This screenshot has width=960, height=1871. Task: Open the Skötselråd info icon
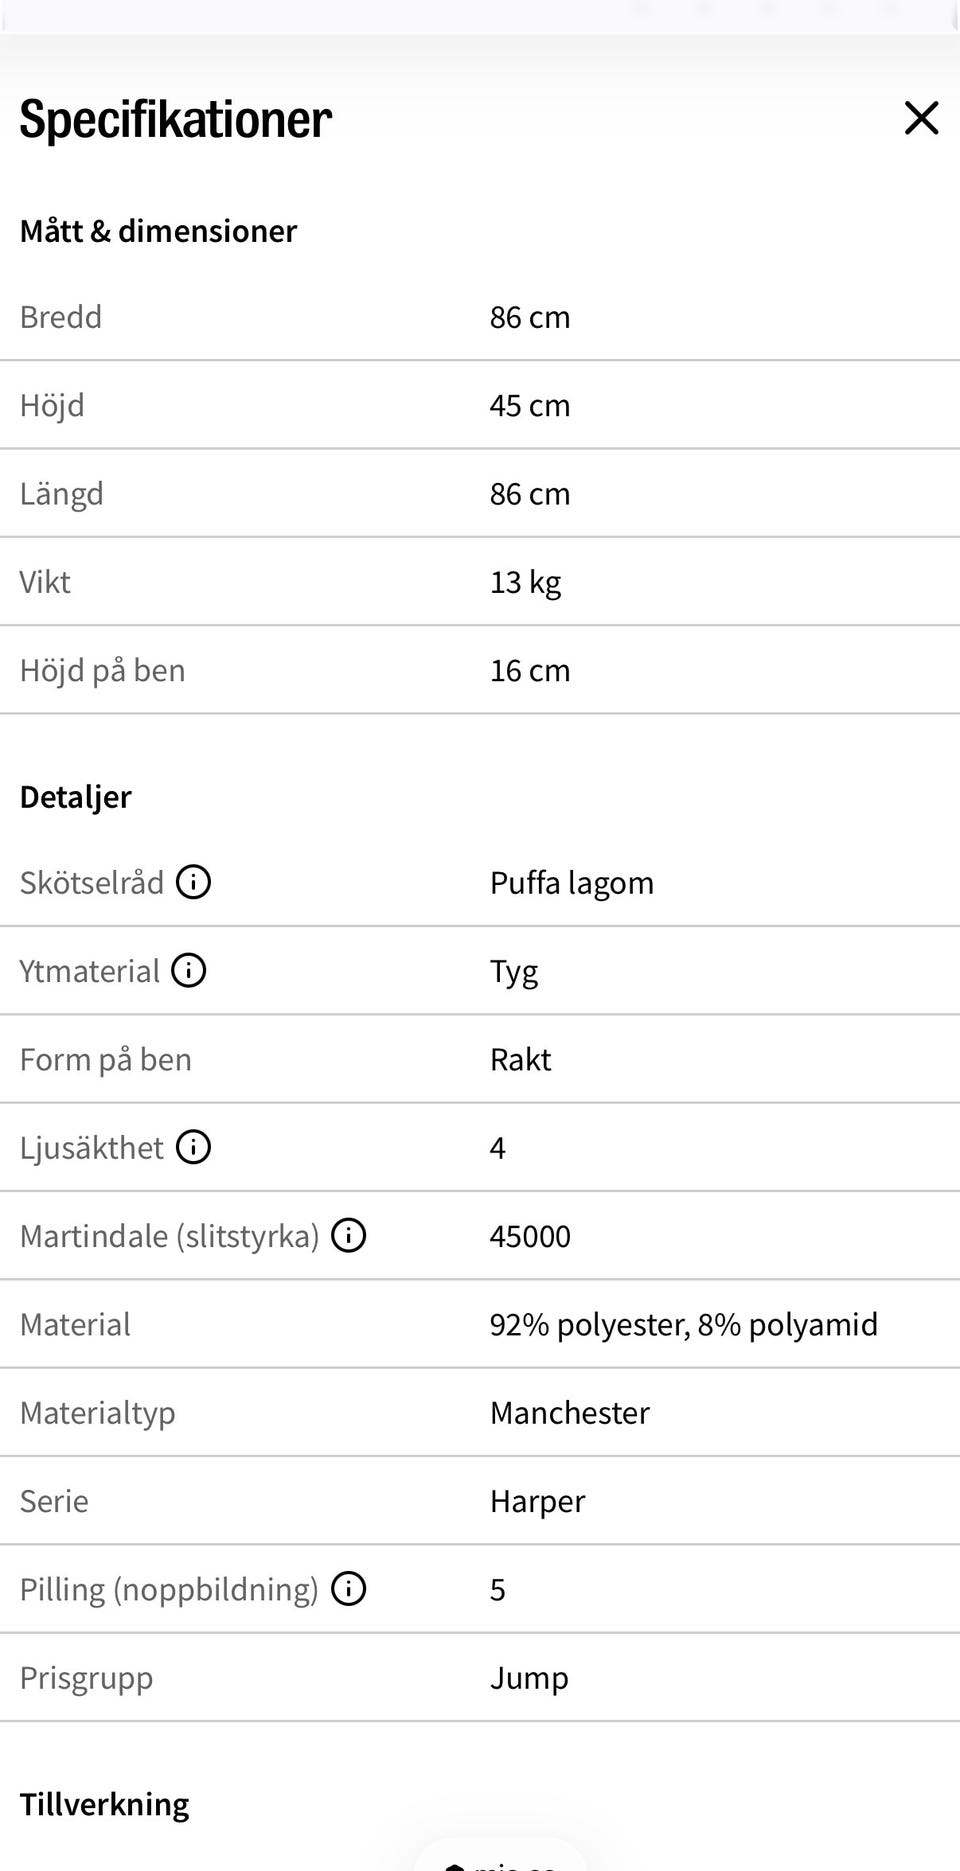coord(193,882)
